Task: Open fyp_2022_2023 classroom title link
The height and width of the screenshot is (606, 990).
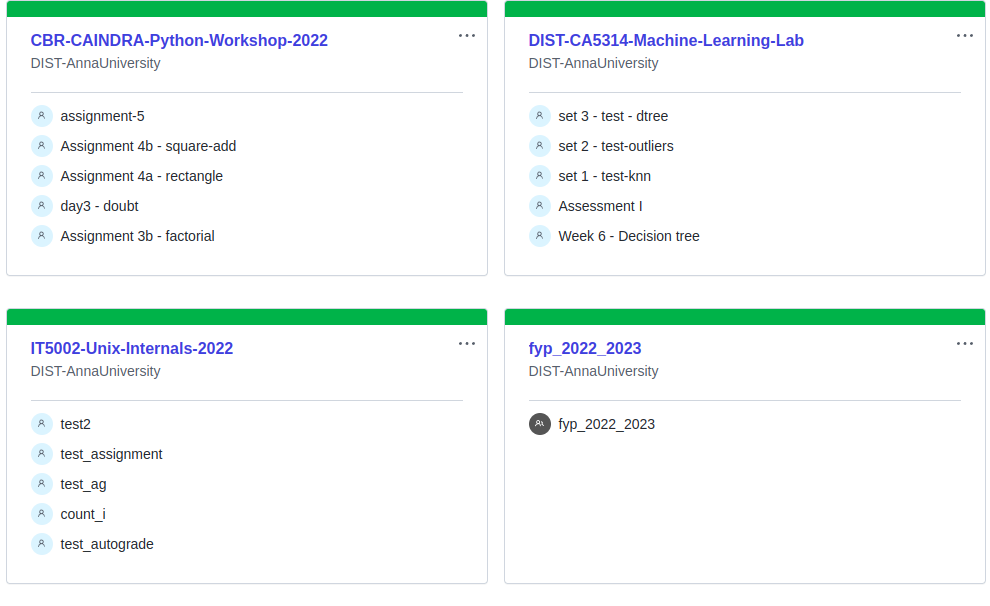Action: [585, 348]
